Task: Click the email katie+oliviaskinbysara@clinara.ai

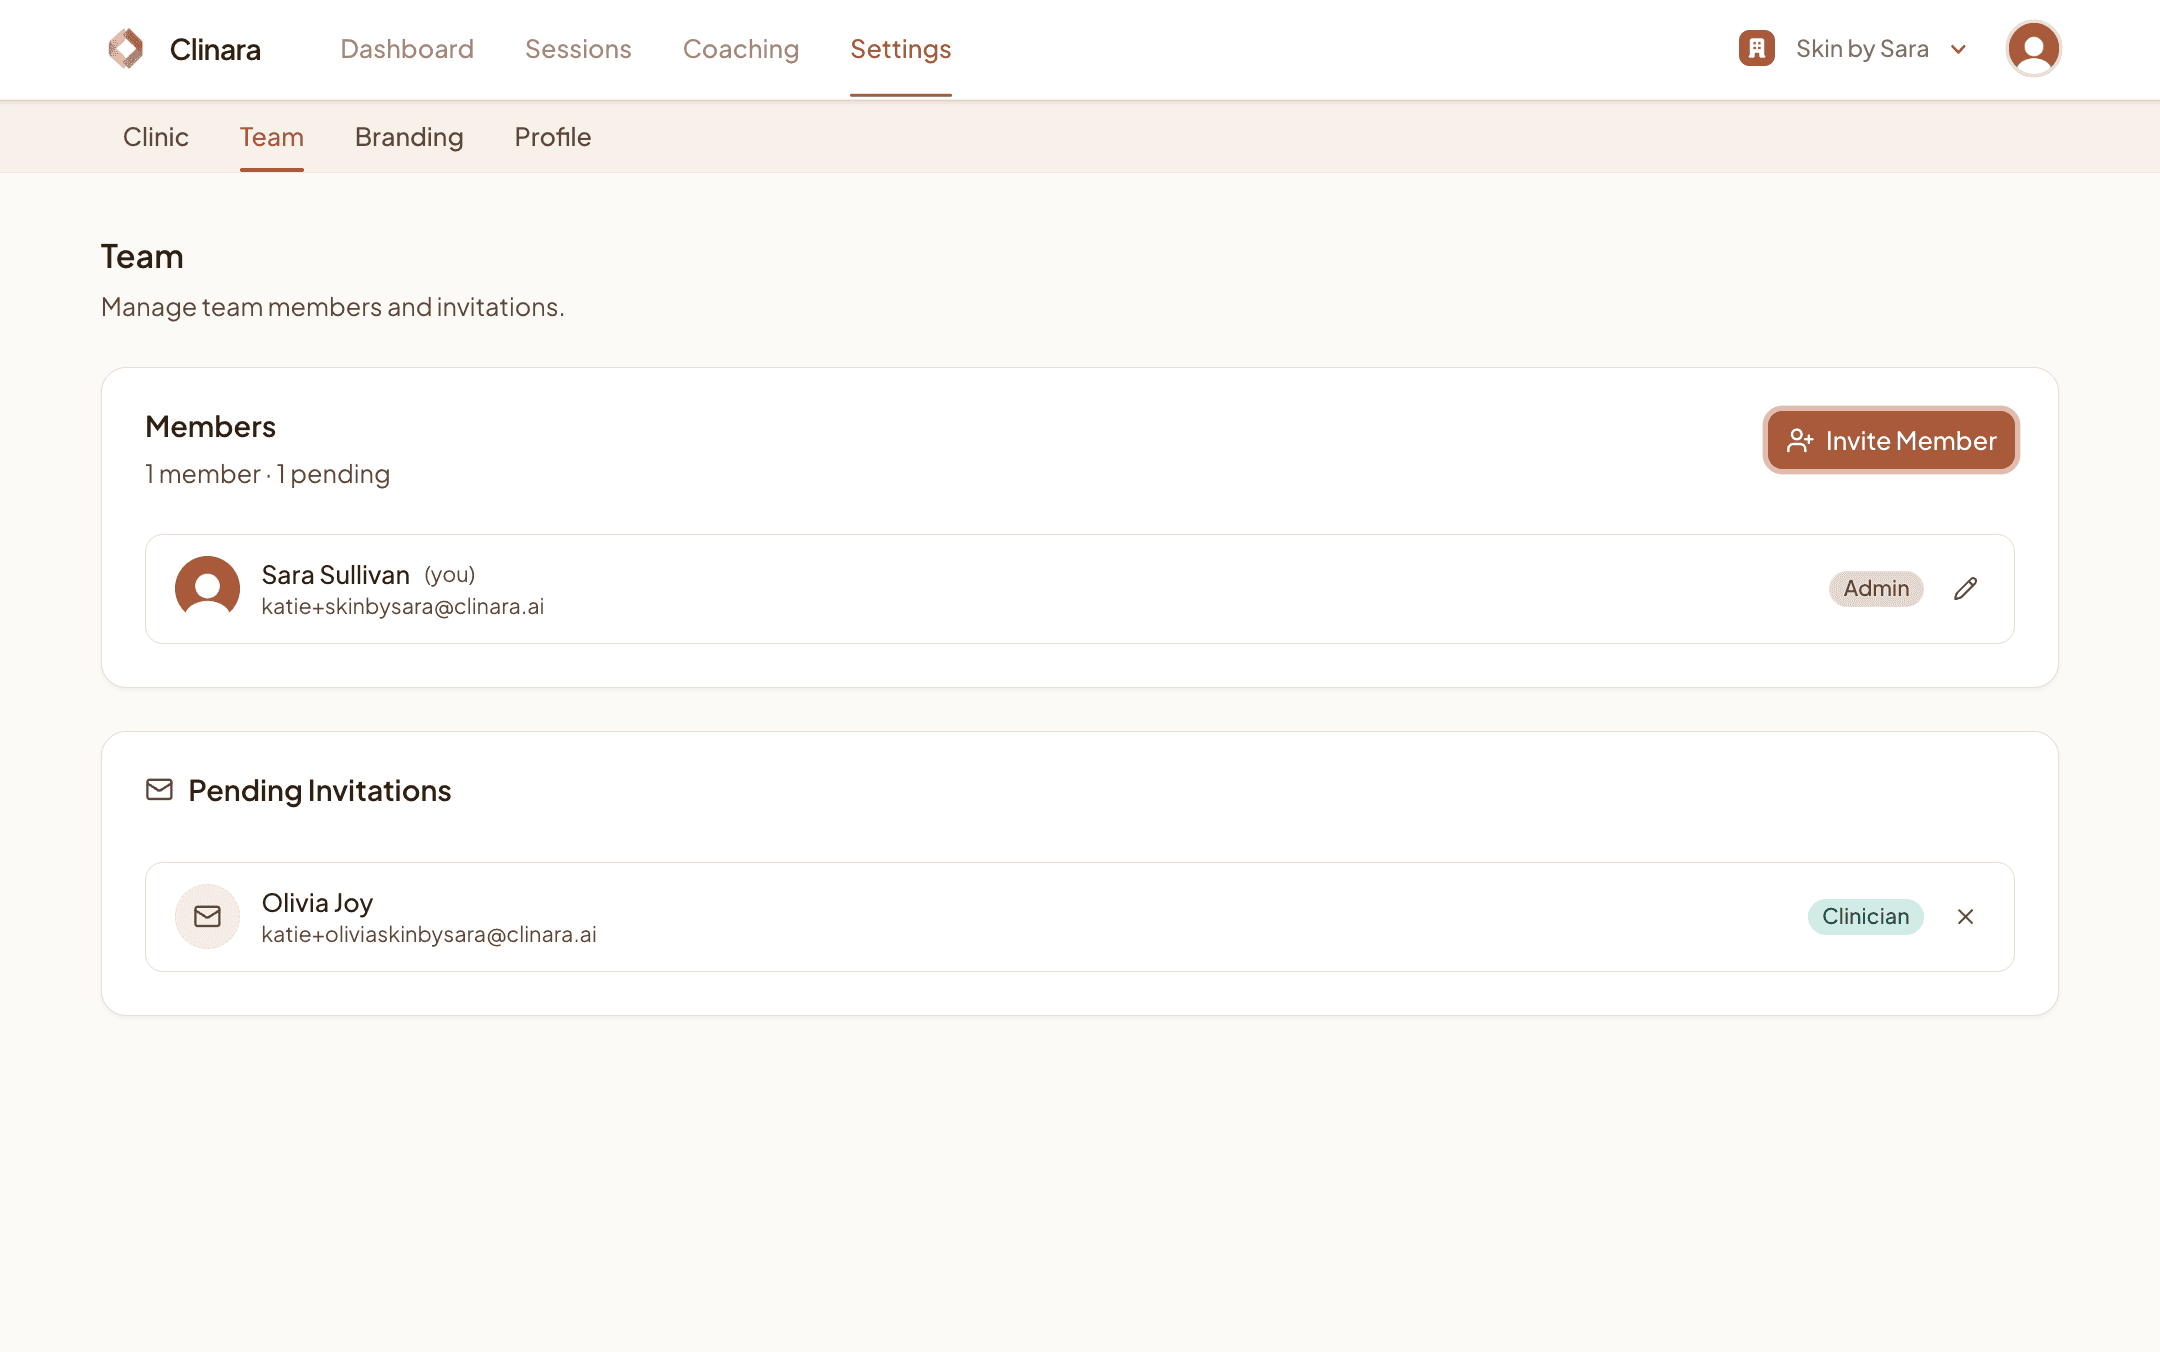Action: tap(429, 934)
